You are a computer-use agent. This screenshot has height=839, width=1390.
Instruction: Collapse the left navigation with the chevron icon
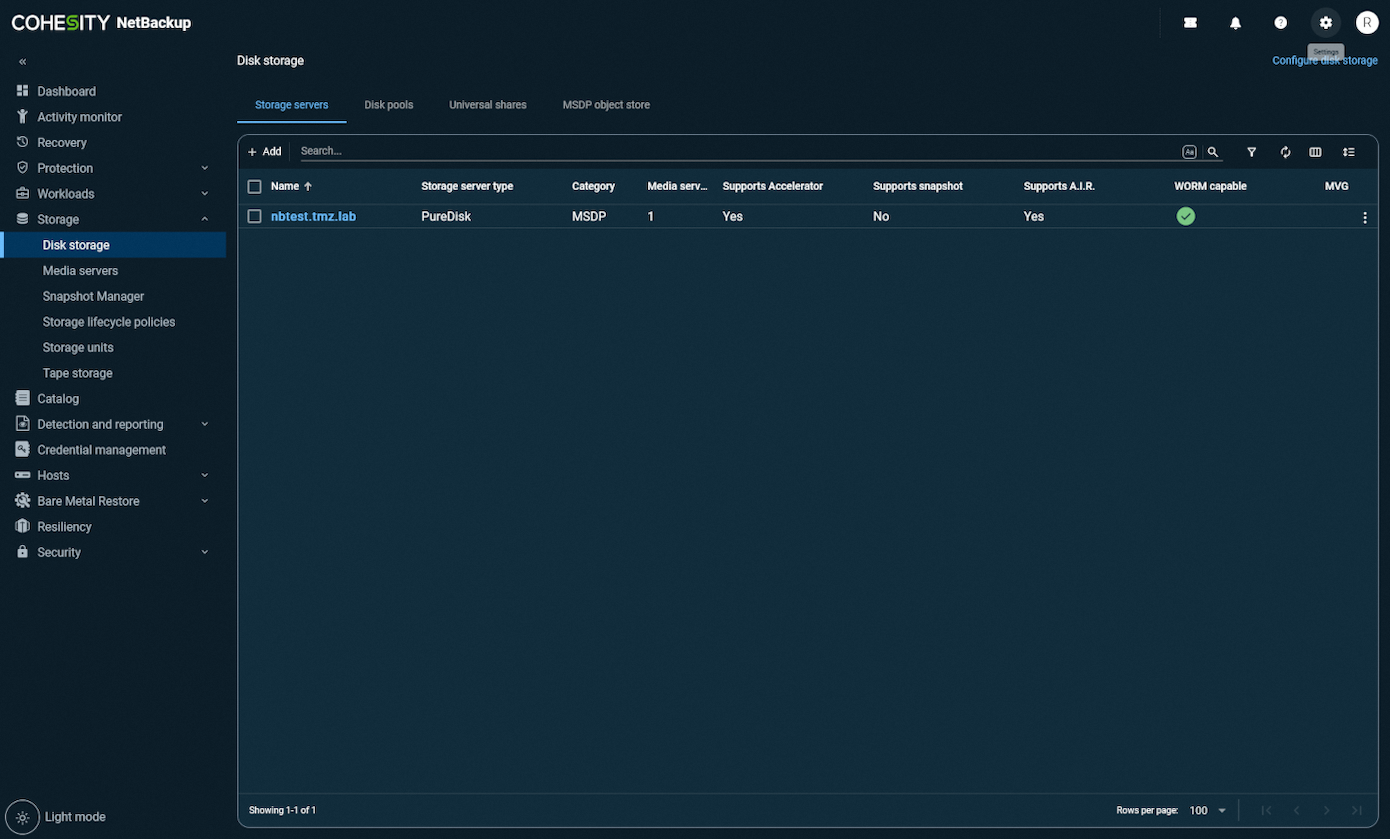tap(21, 61)
